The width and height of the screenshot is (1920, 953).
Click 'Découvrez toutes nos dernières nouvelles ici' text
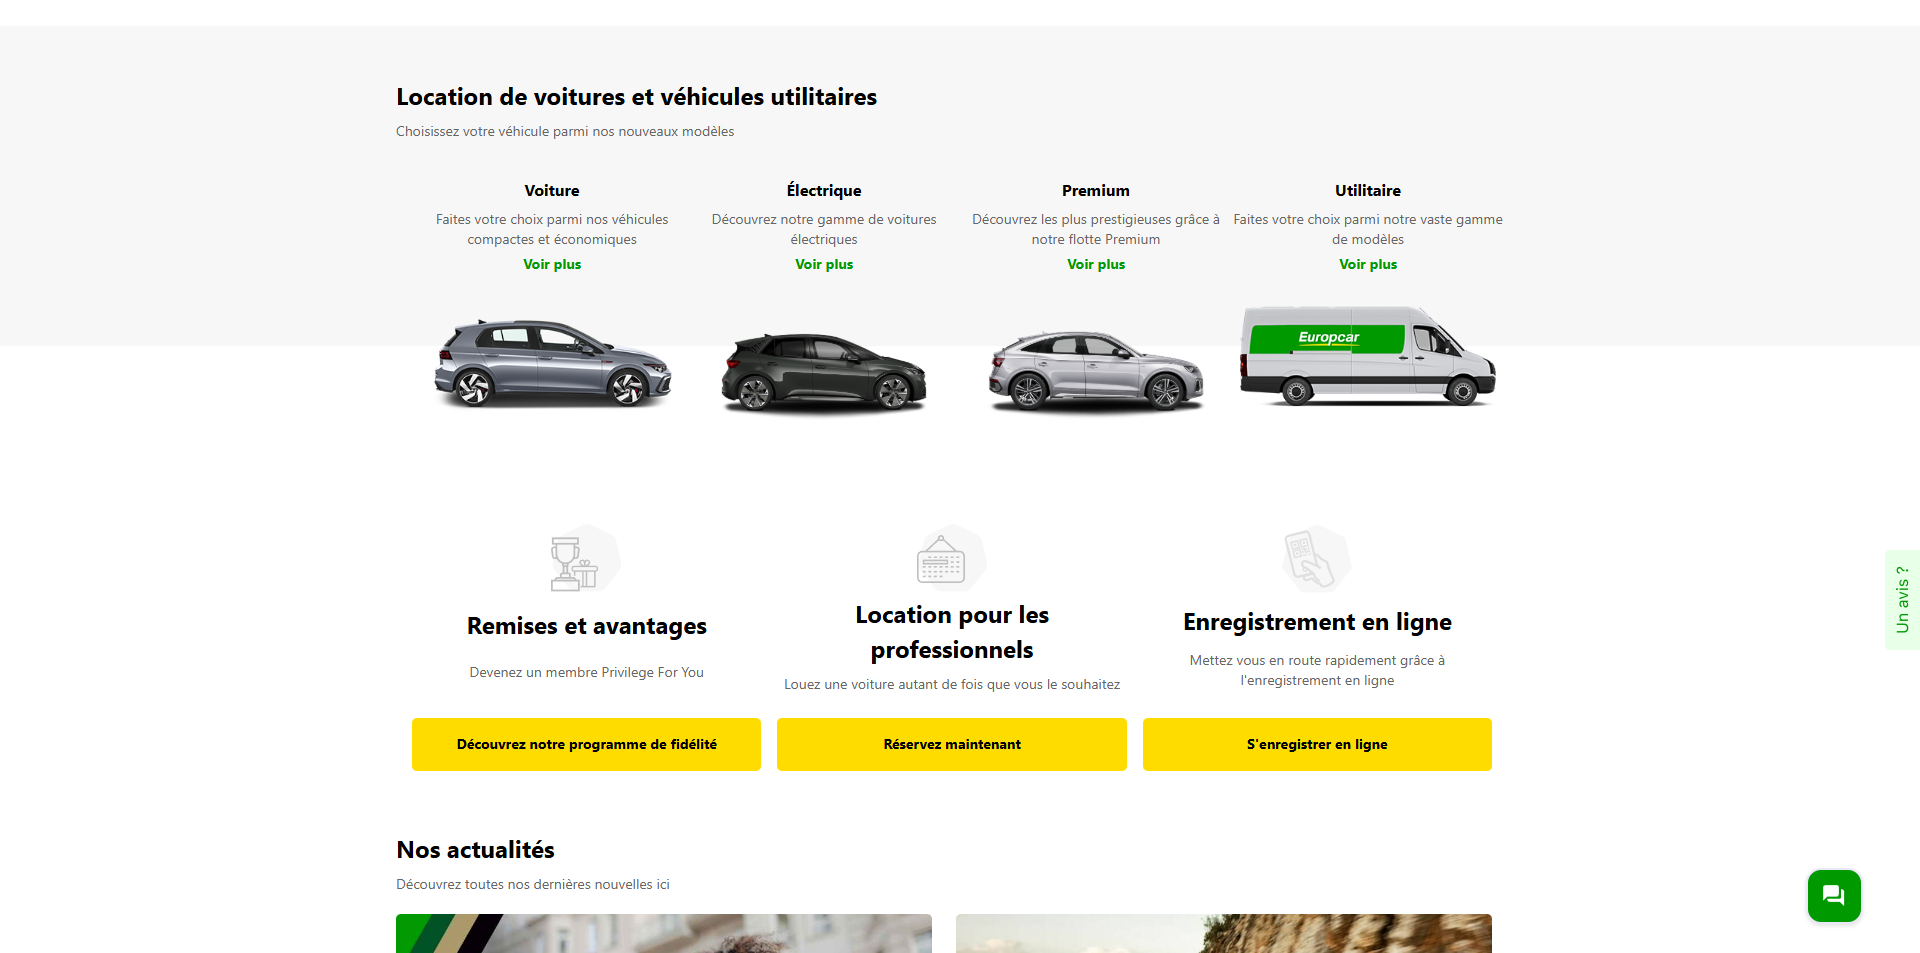click(x=533, y=884)
